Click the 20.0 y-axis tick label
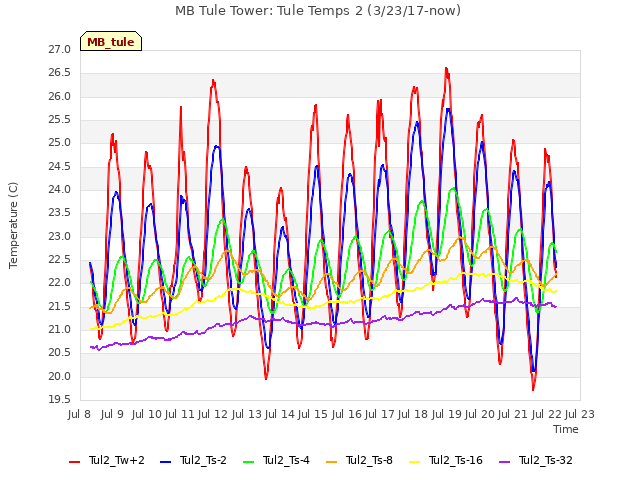The height and width of the screenshot is (480, 640). point(60,377)
